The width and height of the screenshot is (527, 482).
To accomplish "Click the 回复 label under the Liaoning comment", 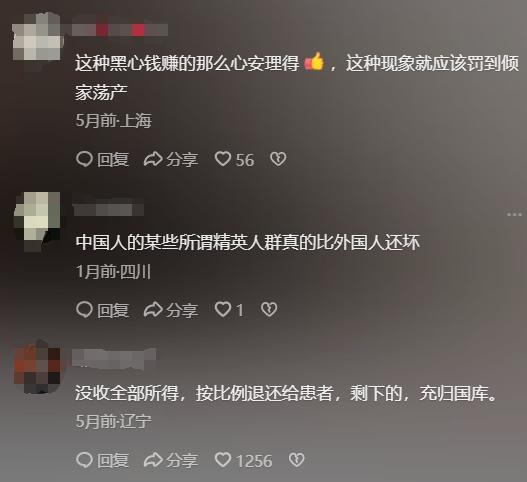I will coord(113,460).
